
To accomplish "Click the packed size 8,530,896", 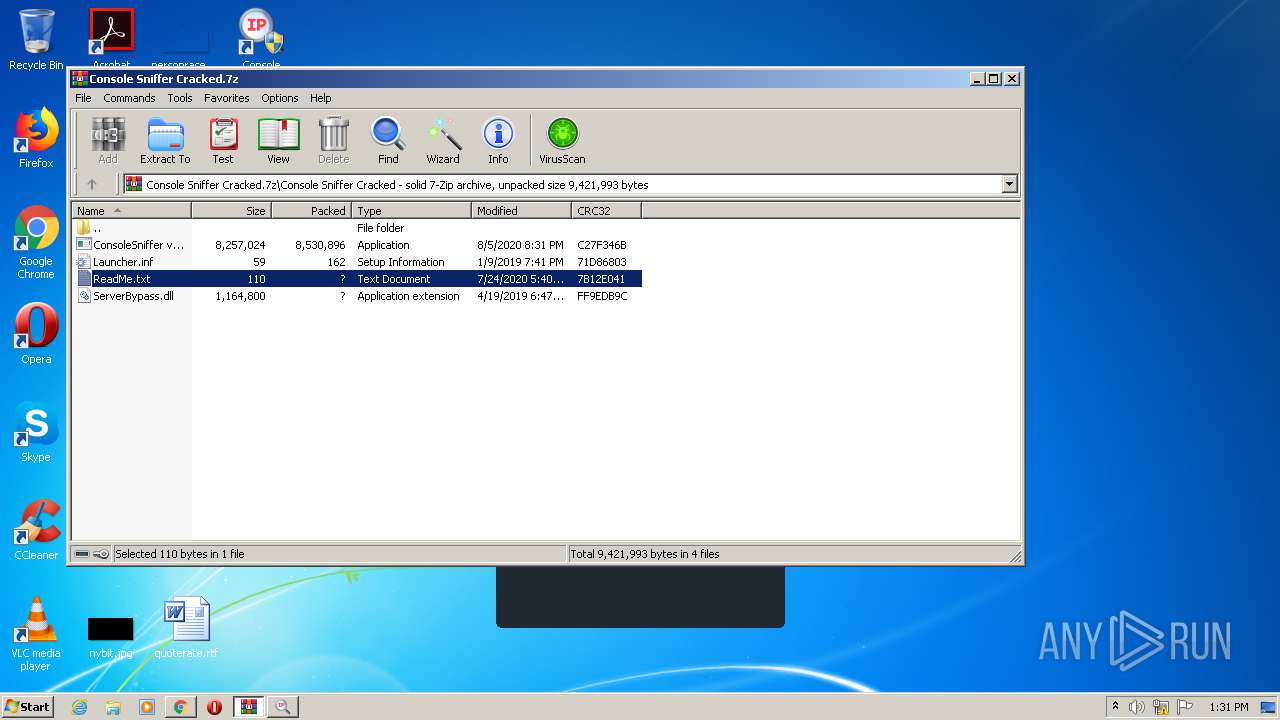I will 320,245.
